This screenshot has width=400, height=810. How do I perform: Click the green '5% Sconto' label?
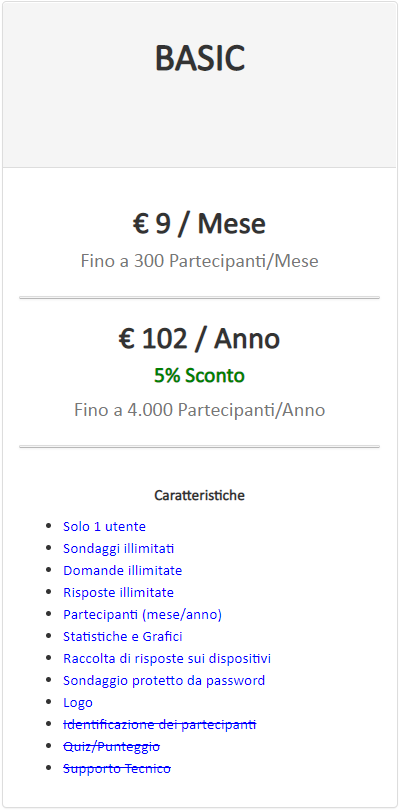(x=199, y=376)
